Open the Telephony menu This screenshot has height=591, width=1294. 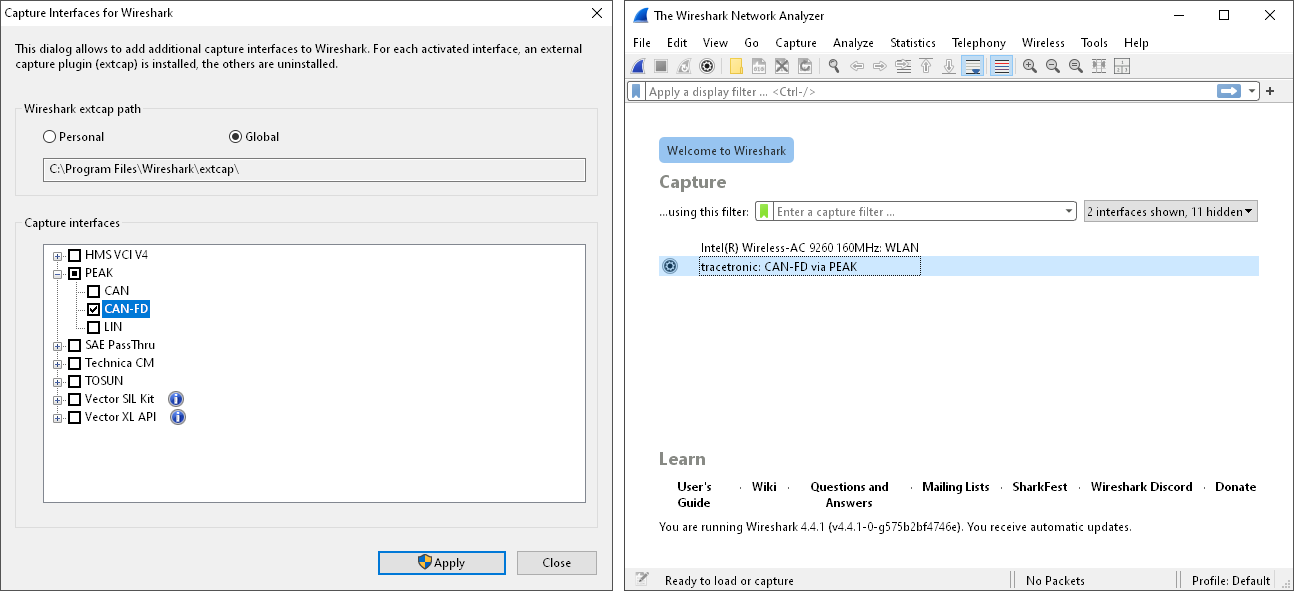pos(978,42)
